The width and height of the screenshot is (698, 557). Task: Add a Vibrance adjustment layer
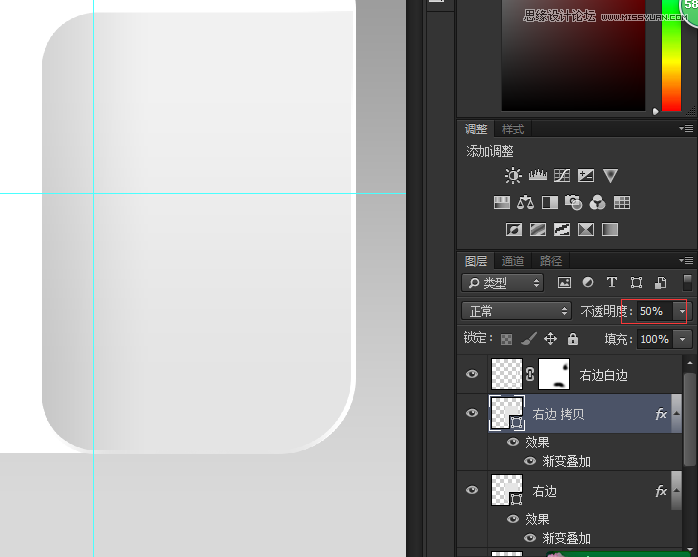tap(610, 175)
